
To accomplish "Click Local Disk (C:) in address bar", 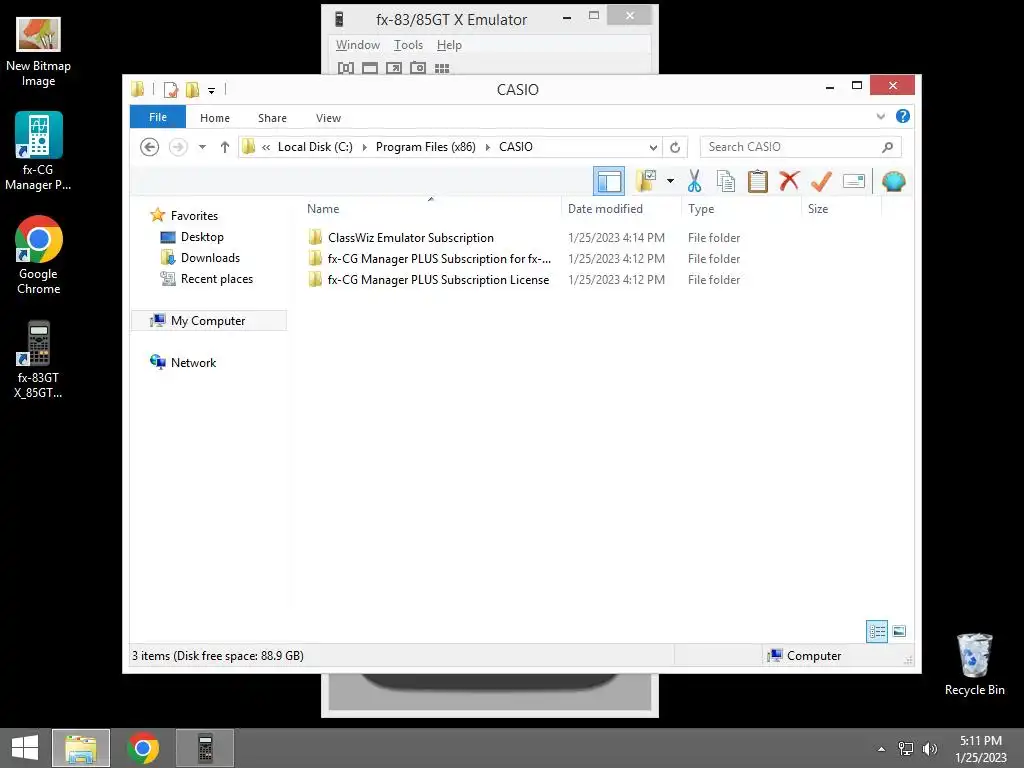I will pyautogui.click(x=315, y=147).
